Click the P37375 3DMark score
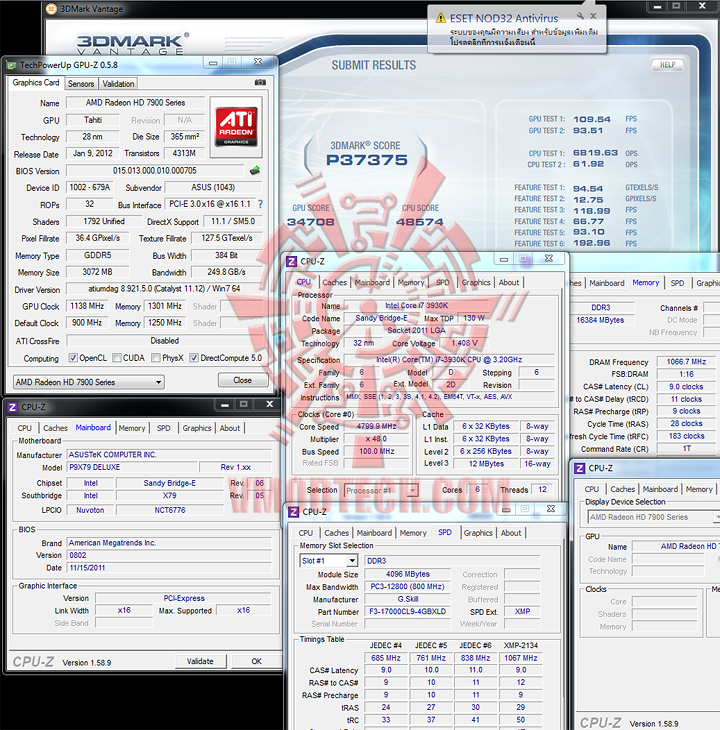This screenshot has height=730, width=720. pos(366,160)
